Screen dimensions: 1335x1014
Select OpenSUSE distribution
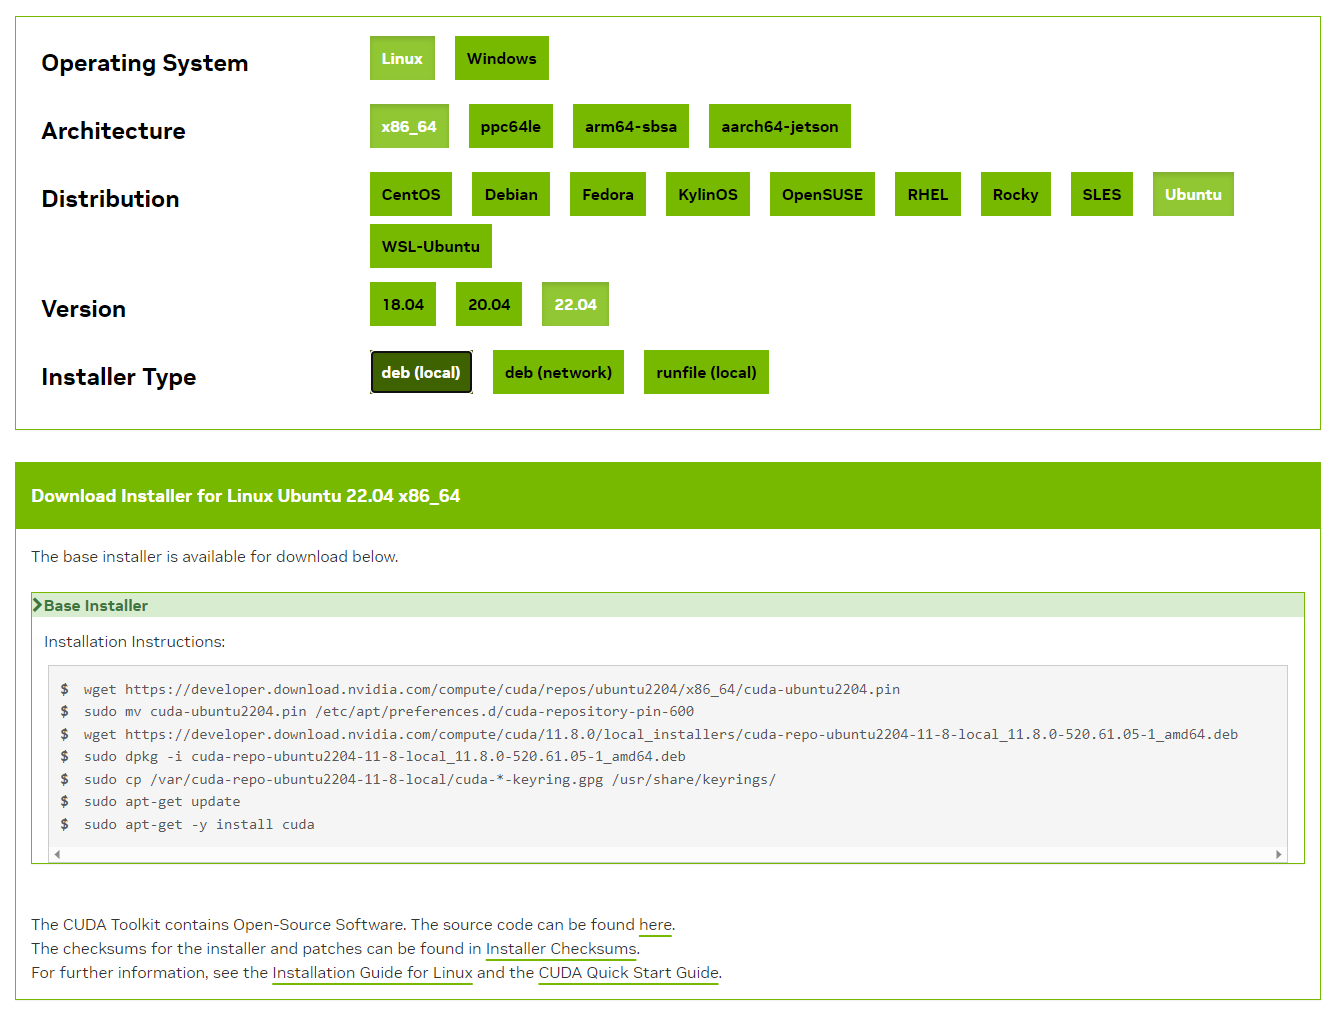coord(822,194)
